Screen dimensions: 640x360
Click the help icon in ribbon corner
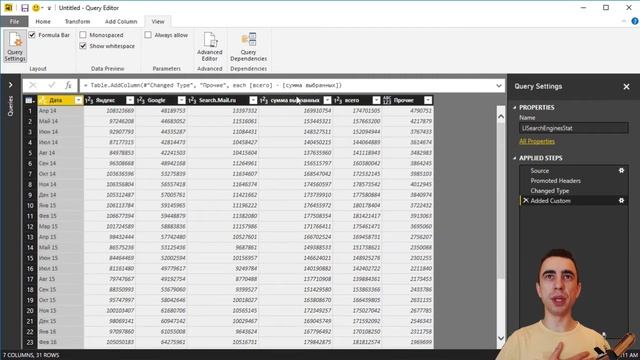tap(635, 21)
